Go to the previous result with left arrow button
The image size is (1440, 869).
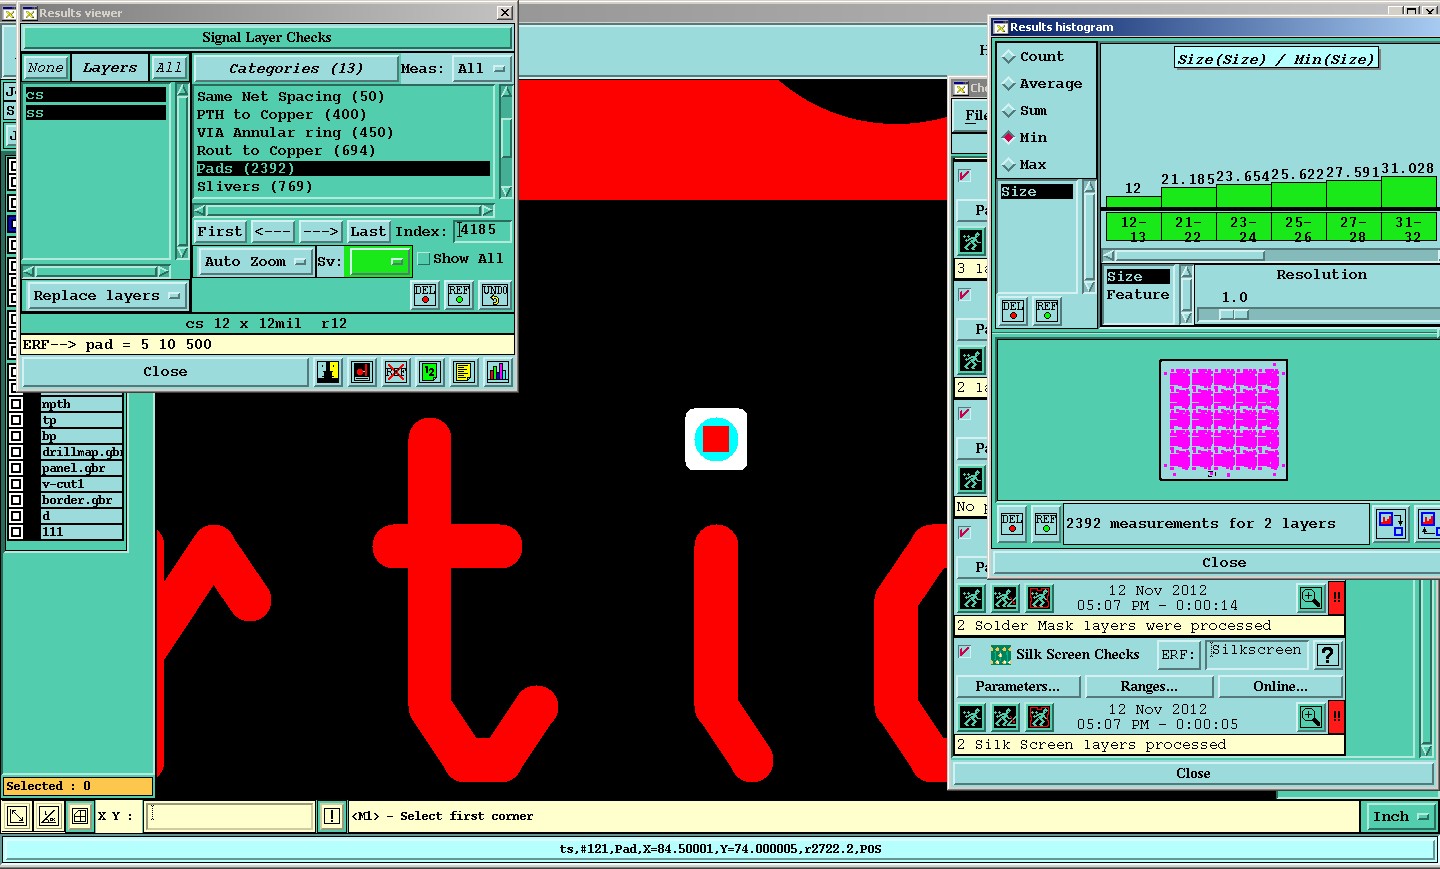pos(272,231)
